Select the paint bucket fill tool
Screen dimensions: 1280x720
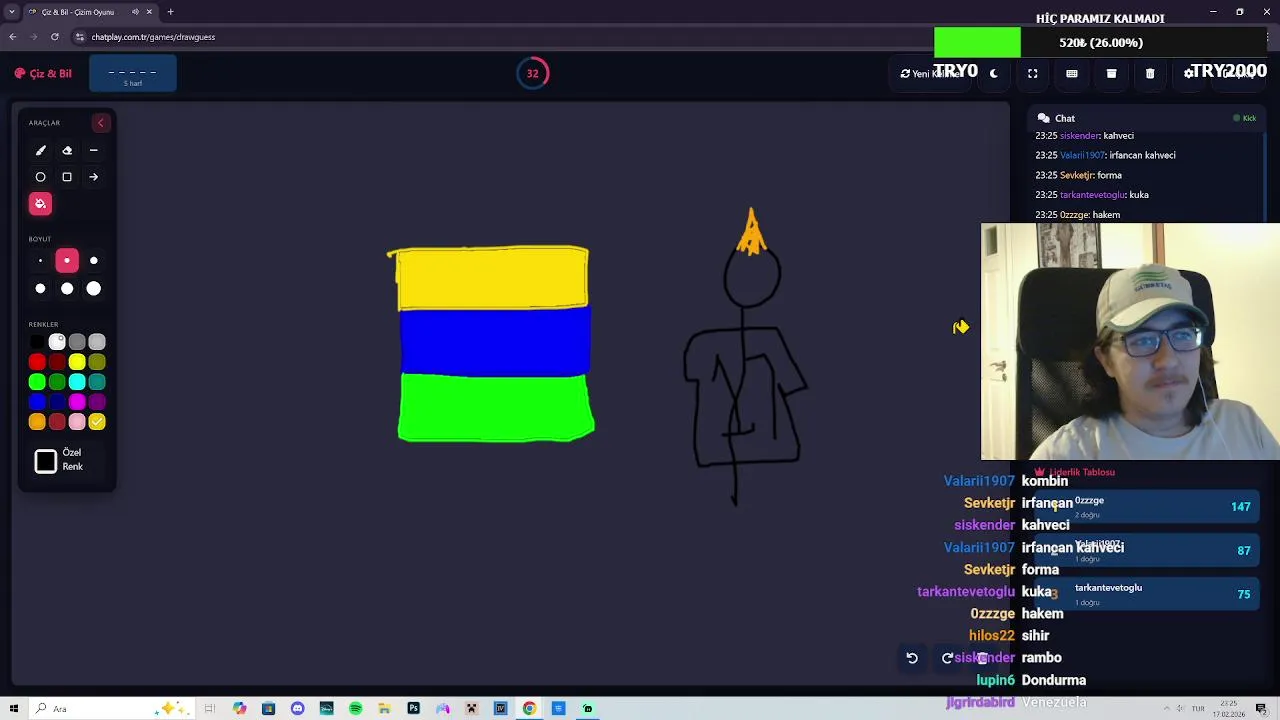click(x=41, y=204)
